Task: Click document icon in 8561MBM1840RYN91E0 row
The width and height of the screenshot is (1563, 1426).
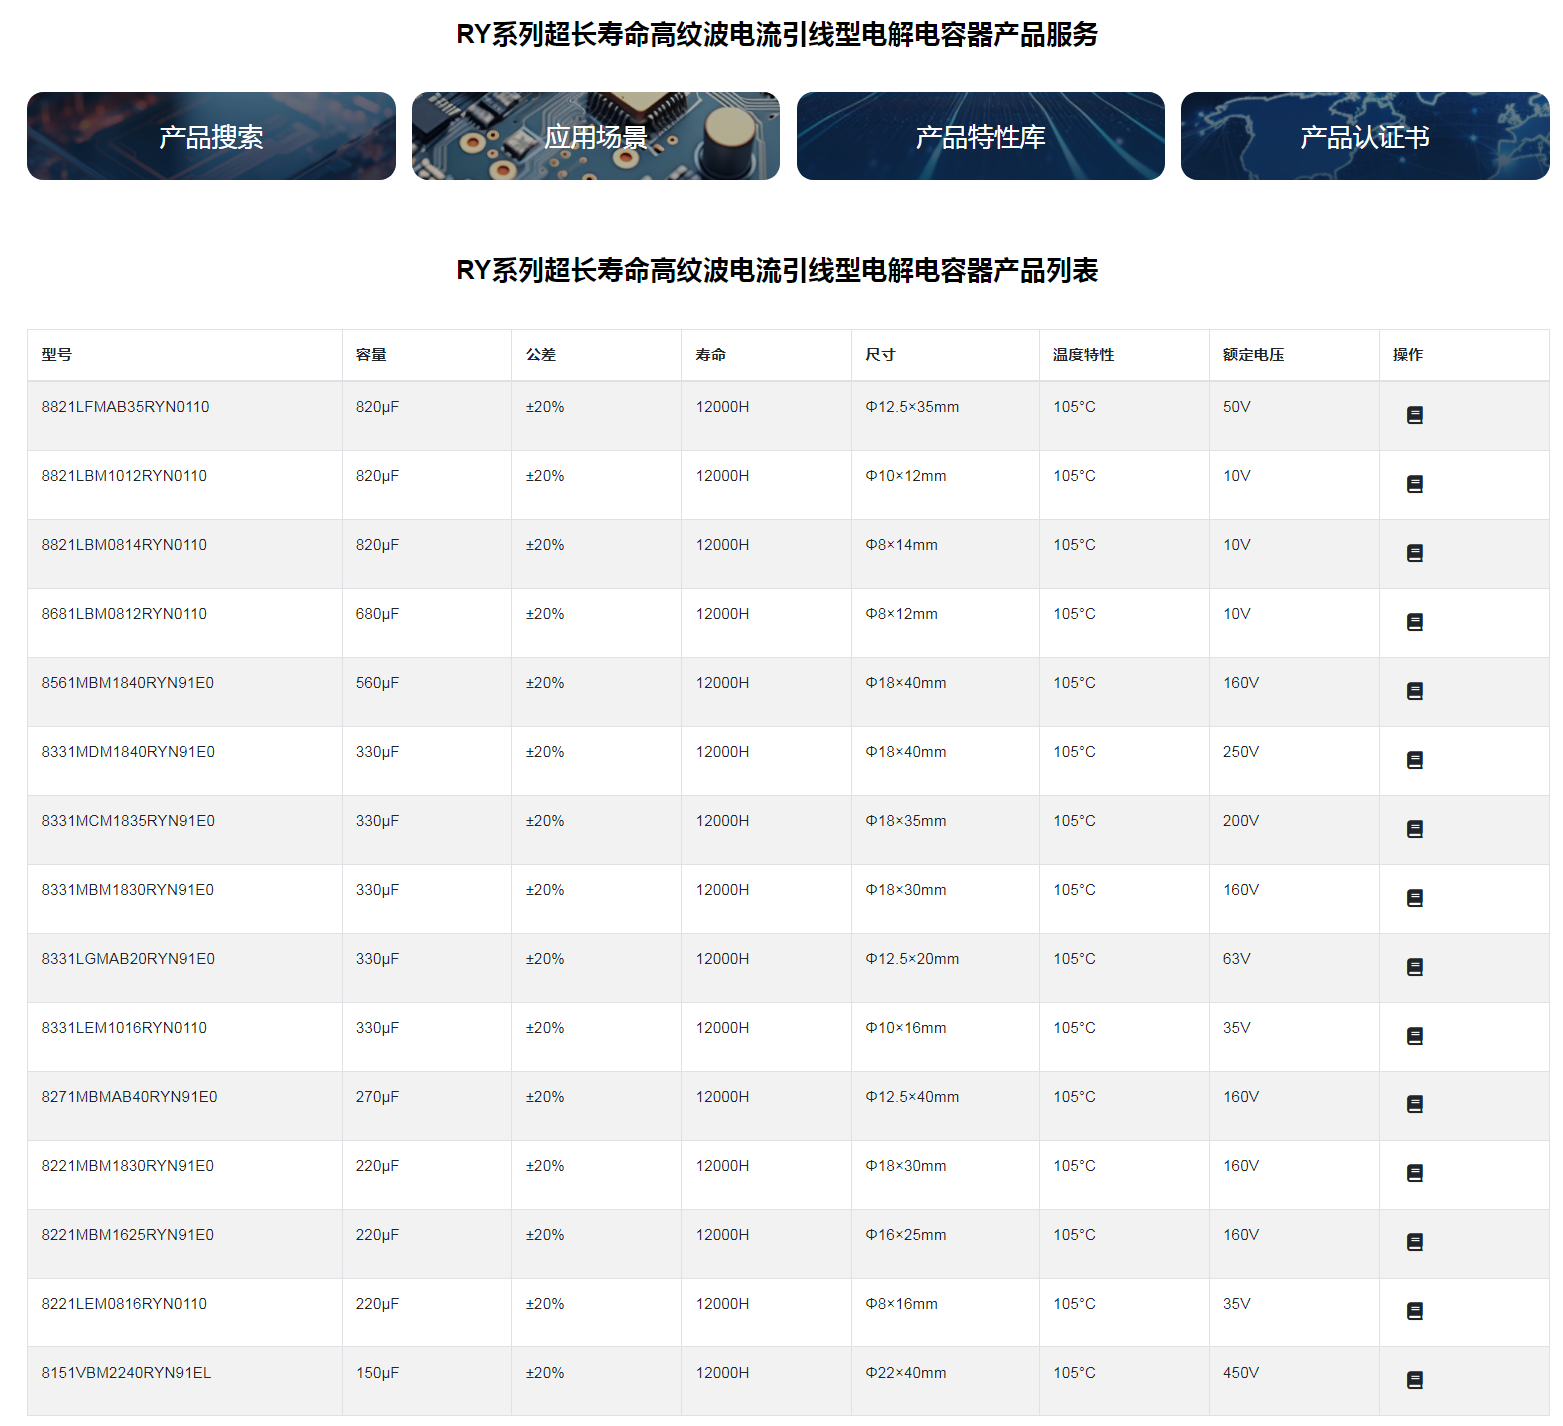Action: tap(1414, 691)
